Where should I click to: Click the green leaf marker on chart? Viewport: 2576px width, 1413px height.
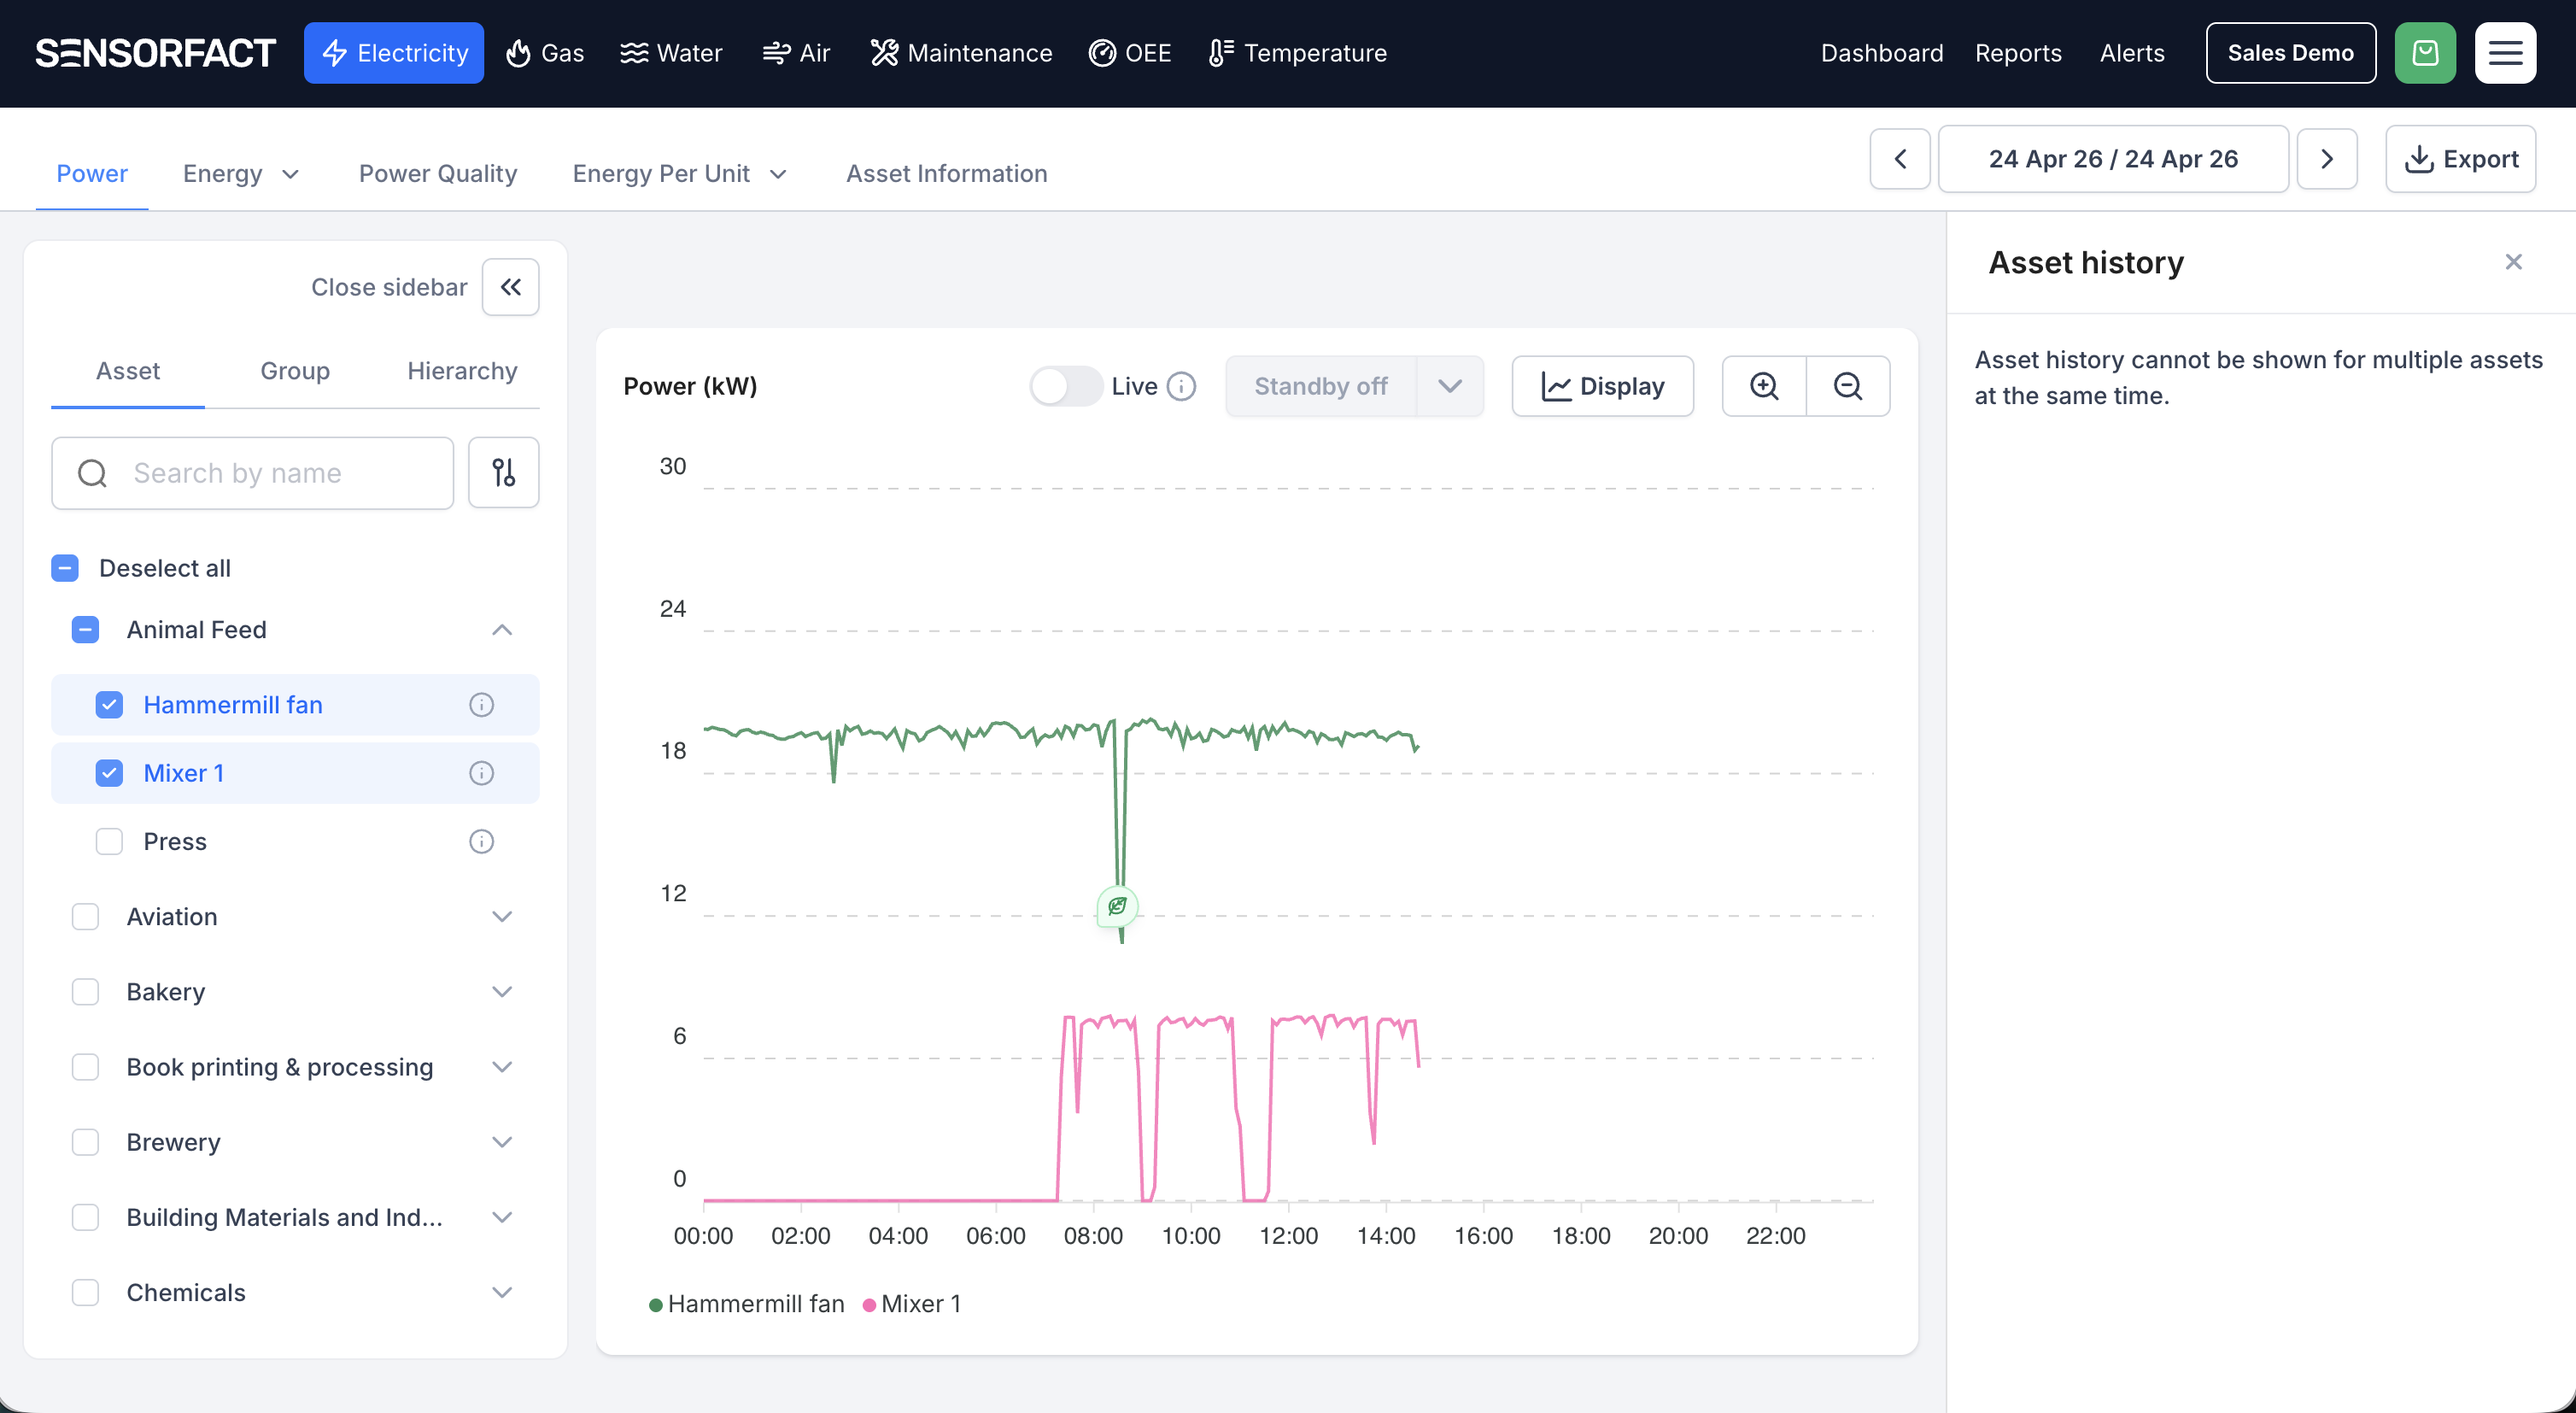[1117, 906]
